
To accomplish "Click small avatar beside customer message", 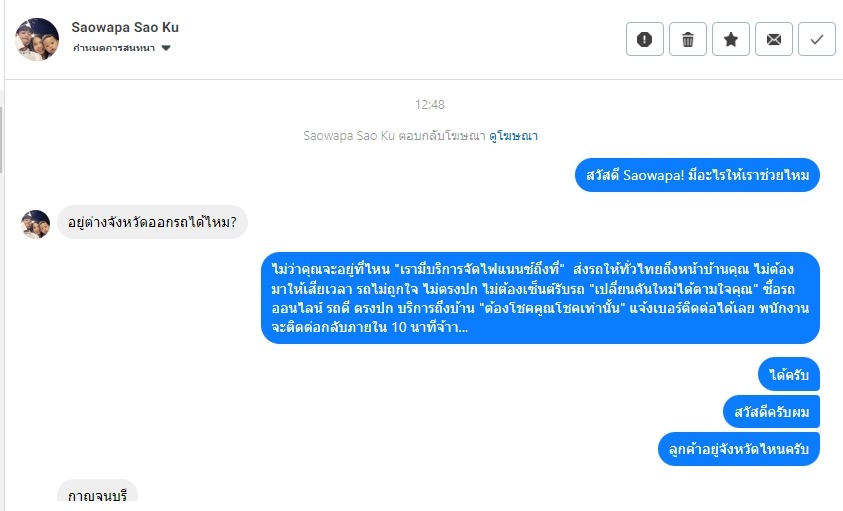I will tap(36, 224).
